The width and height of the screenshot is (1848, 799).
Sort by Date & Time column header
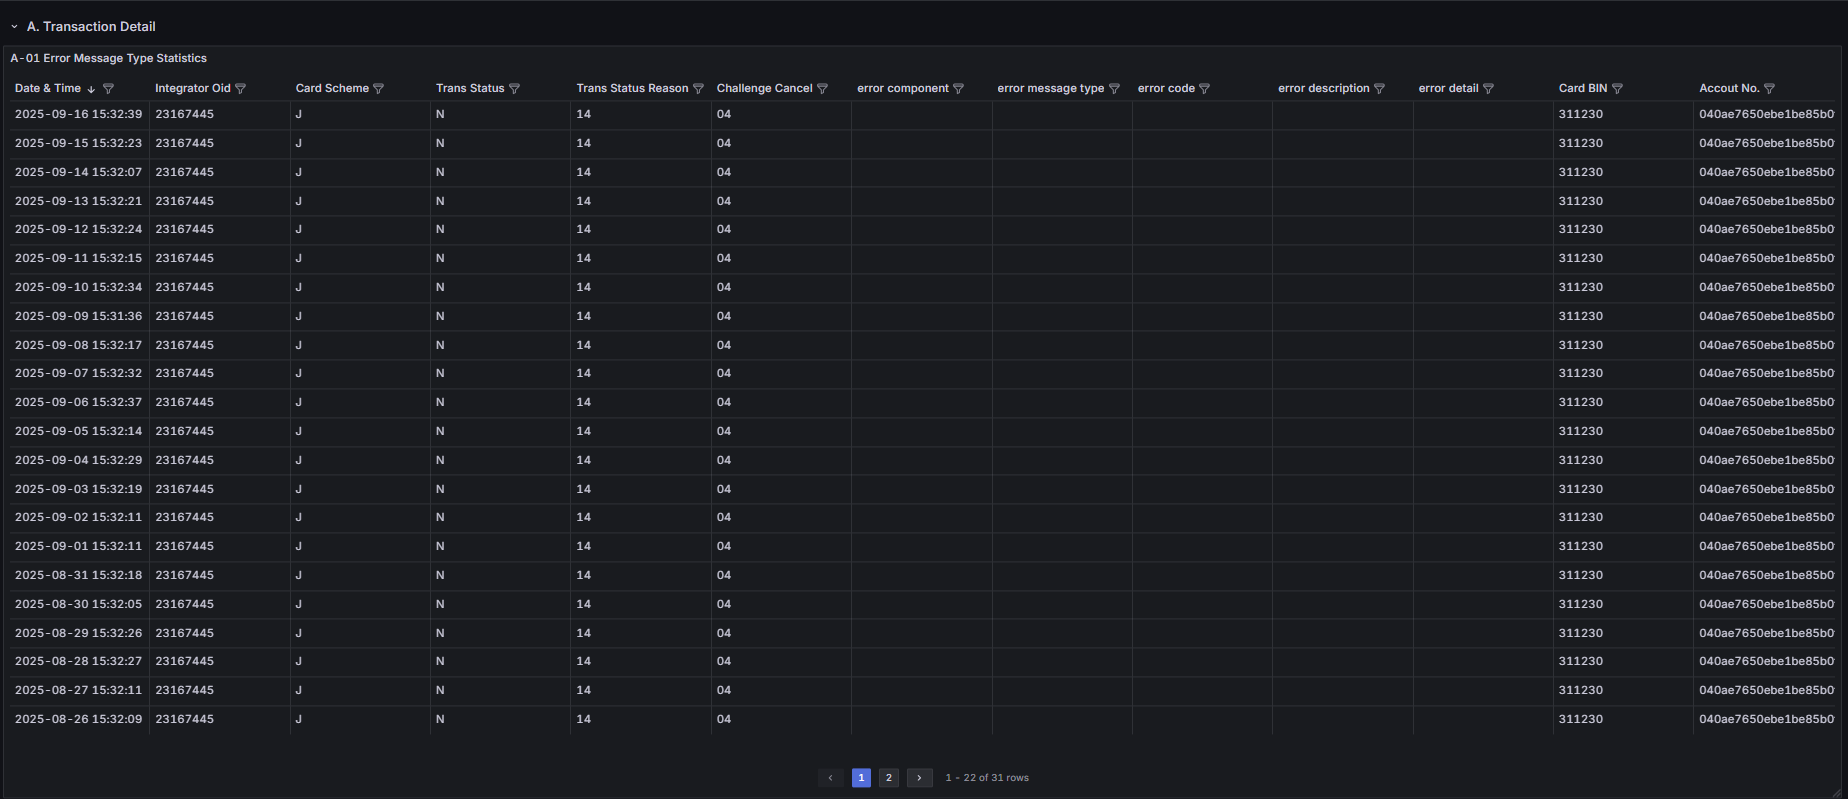(x=48, y=89)
